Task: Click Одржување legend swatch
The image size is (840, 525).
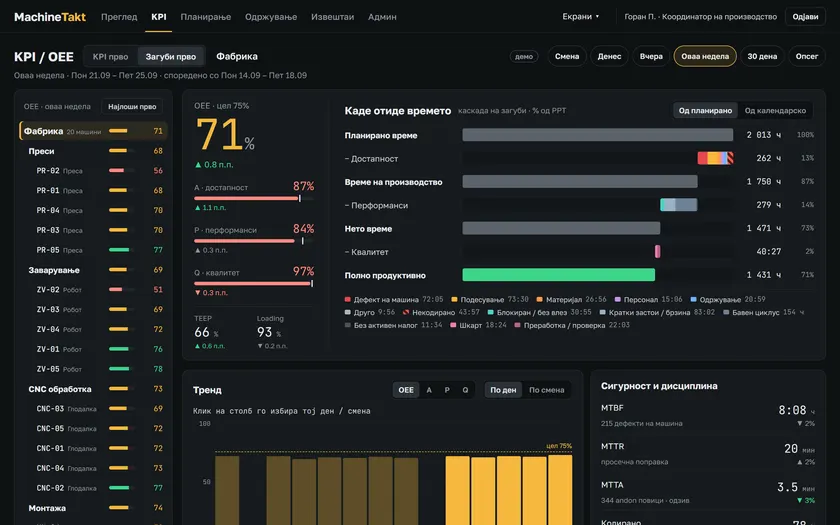Action: click(x=693, y=299)
